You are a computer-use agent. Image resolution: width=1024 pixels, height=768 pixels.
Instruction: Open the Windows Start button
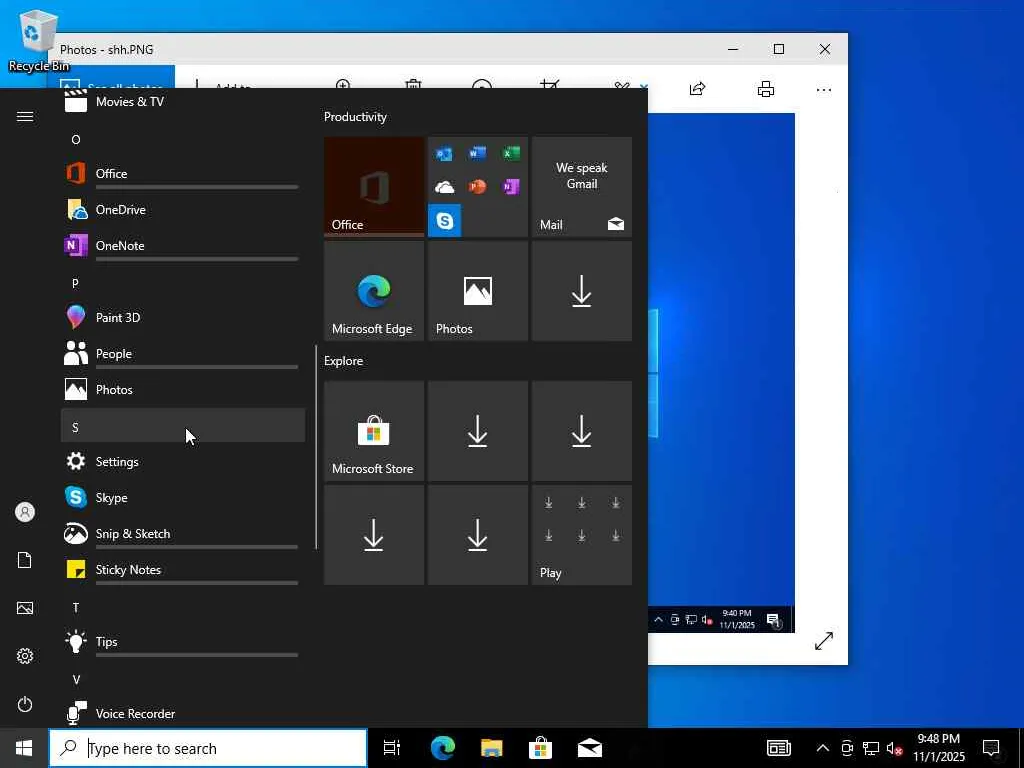pos(24,748)
